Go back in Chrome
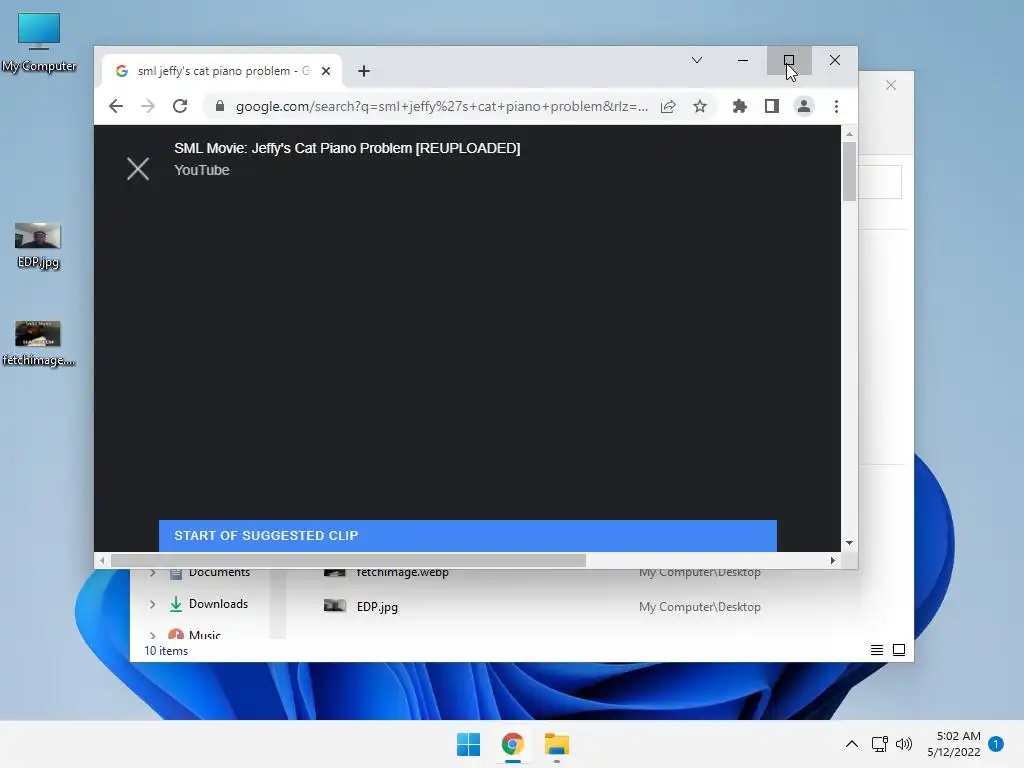The image size is (1024, 768). coord(116,106)
